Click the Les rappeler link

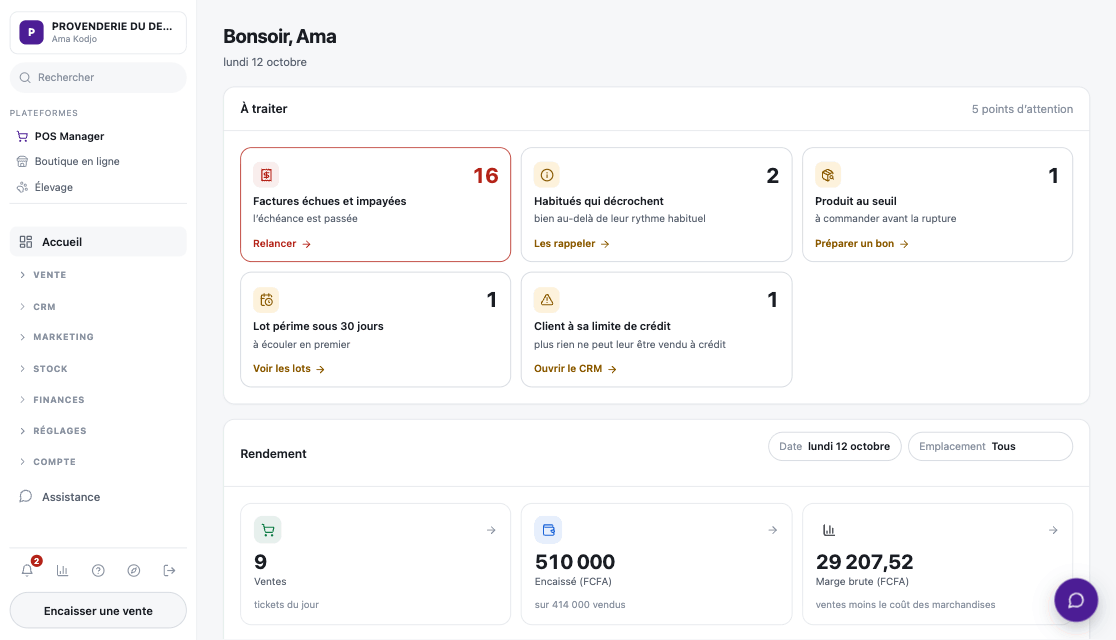point(572,243)
